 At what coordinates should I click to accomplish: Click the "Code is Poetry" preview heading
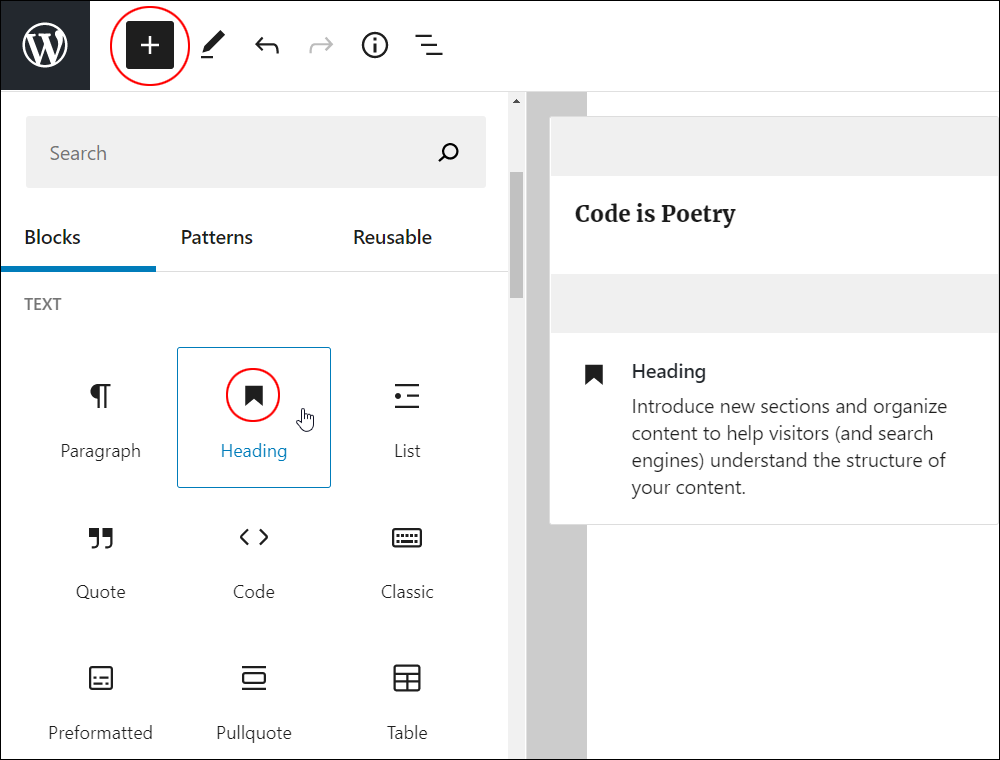click(x=655, y=214)
